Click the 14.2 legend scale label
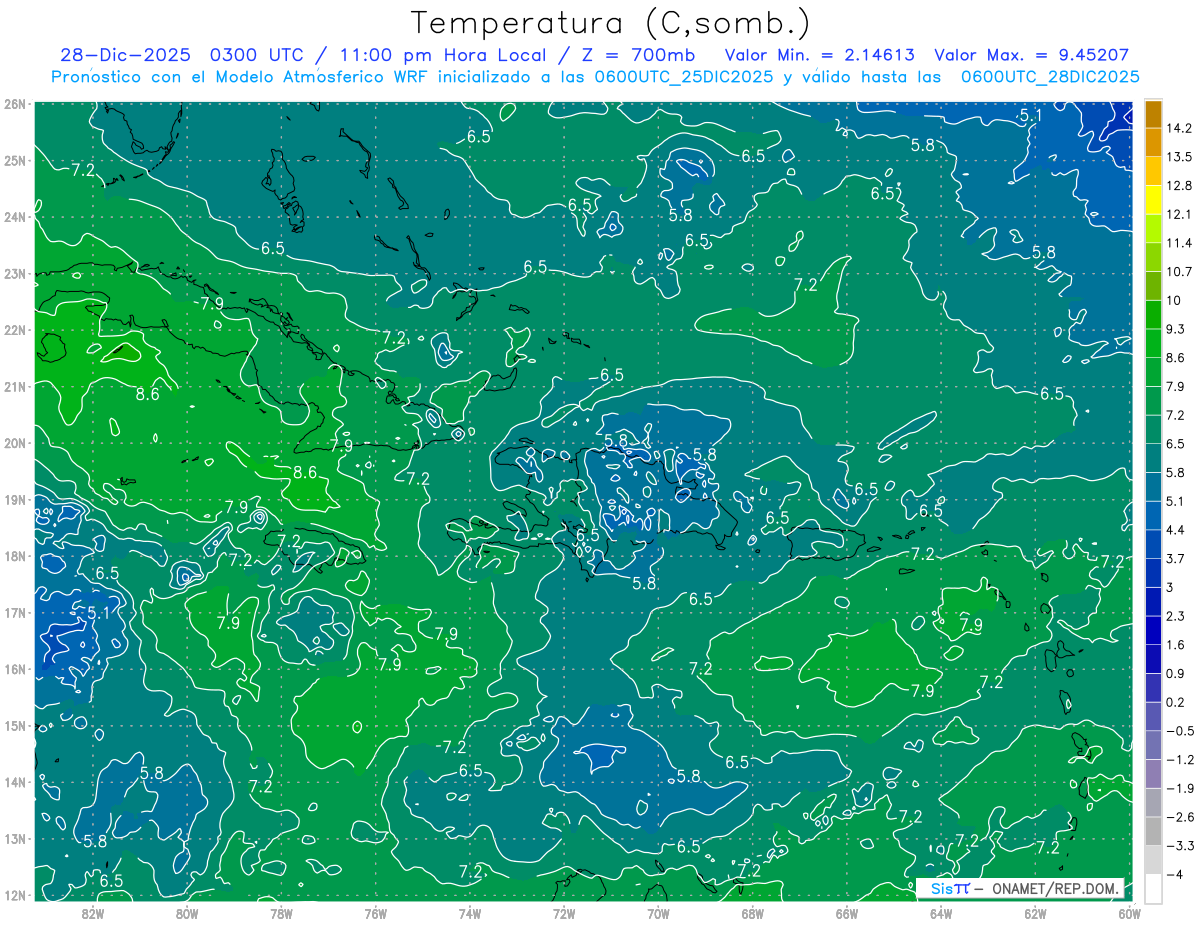The width and height of the screenshot is (1200, 927). (1178, 128)
